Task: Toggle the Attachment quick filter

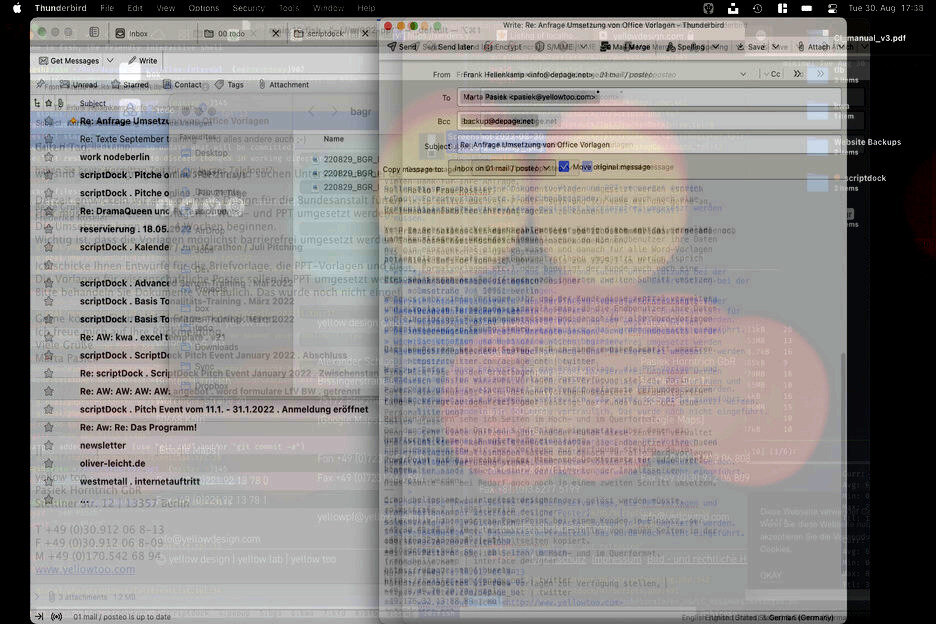Action: point(284,85)
